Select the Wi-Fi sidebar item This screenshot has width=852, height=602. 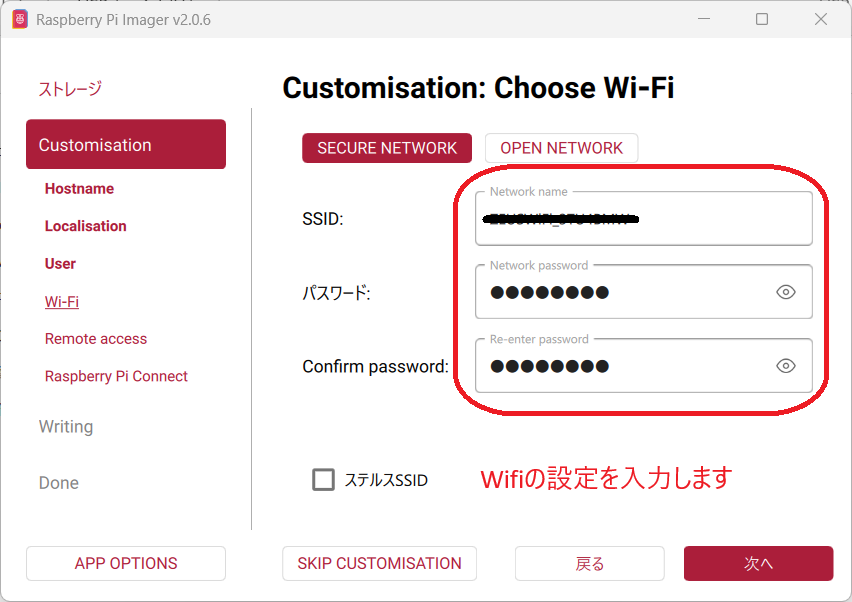(62, 301)
